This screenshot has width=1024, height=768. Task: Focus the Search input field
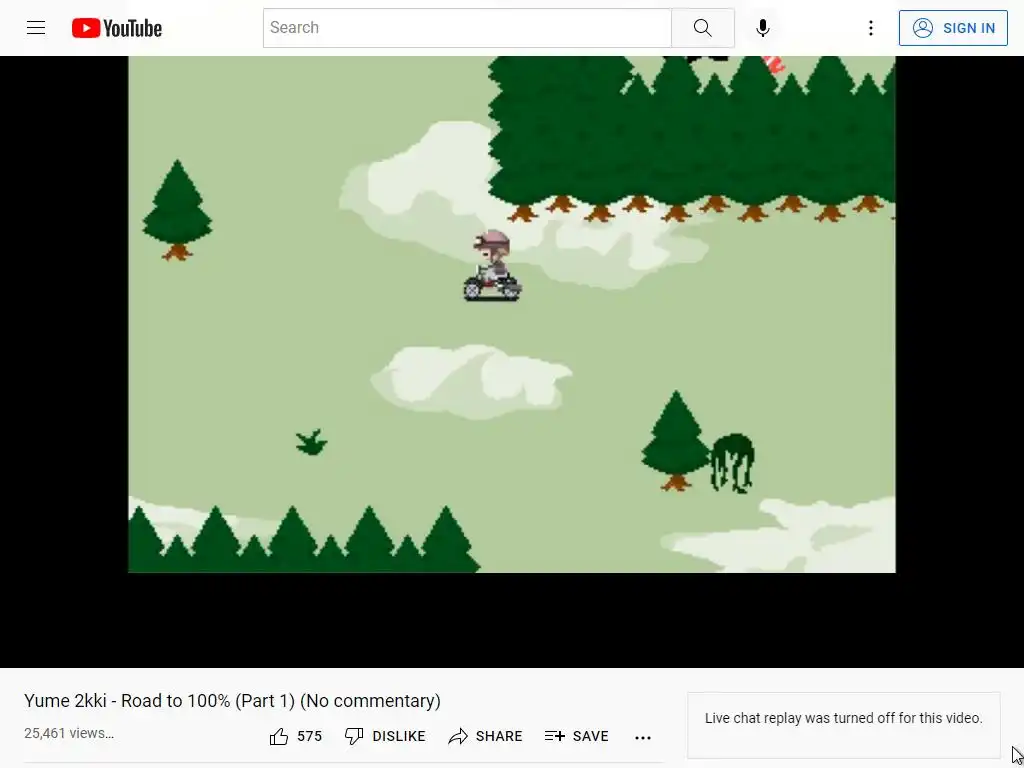(x=467, y=28)
